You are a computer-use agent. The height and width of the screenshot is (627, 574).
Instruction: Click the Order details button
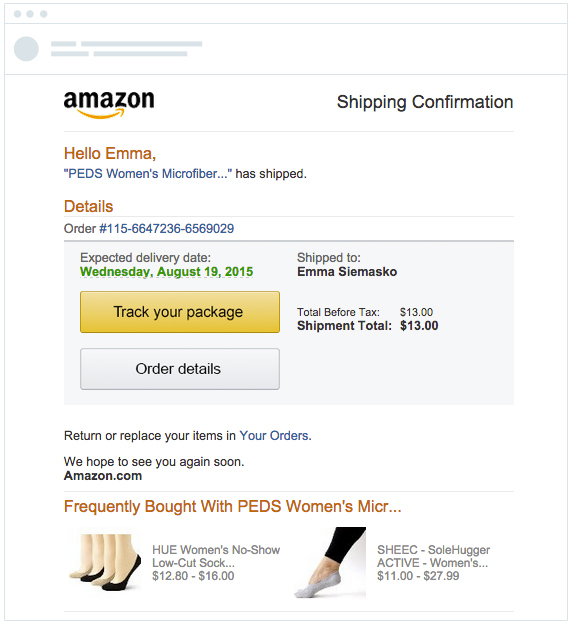(x=180, y=369)
